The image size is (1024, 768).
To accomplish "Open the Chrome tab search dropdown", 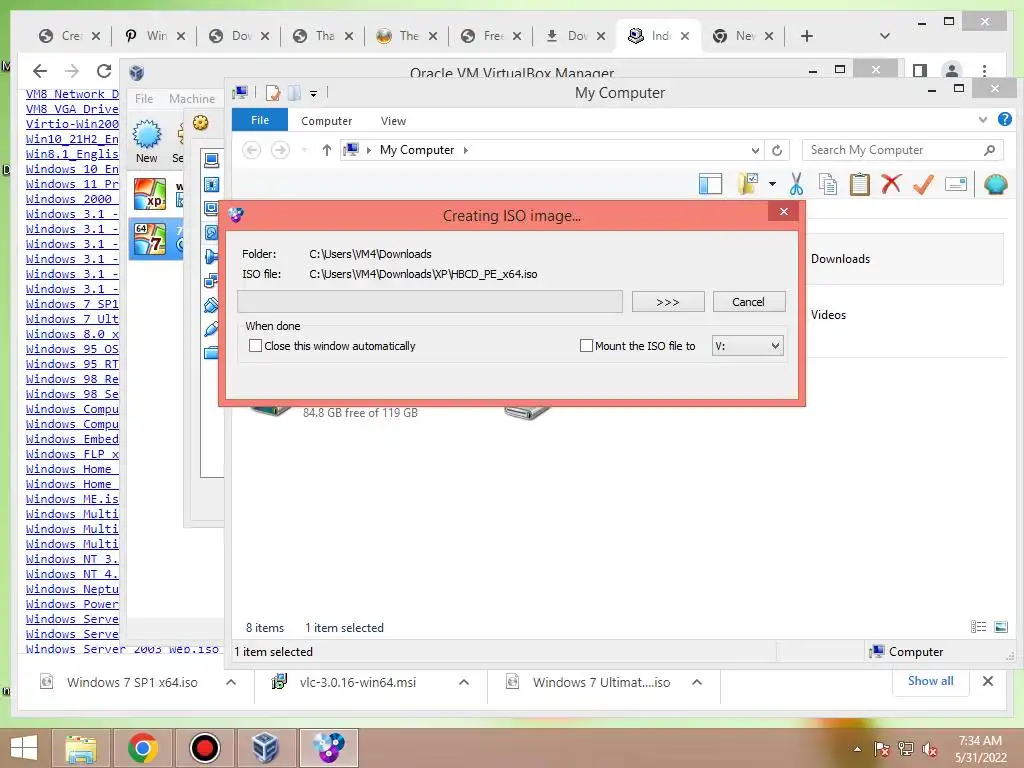I will click(885, 36).
